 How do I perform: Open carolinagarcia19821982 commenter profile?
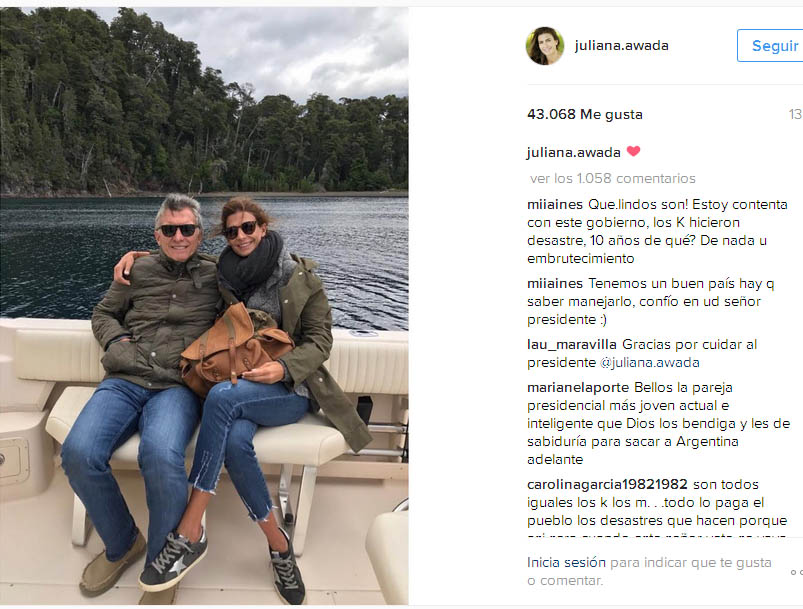coord(607,485)
